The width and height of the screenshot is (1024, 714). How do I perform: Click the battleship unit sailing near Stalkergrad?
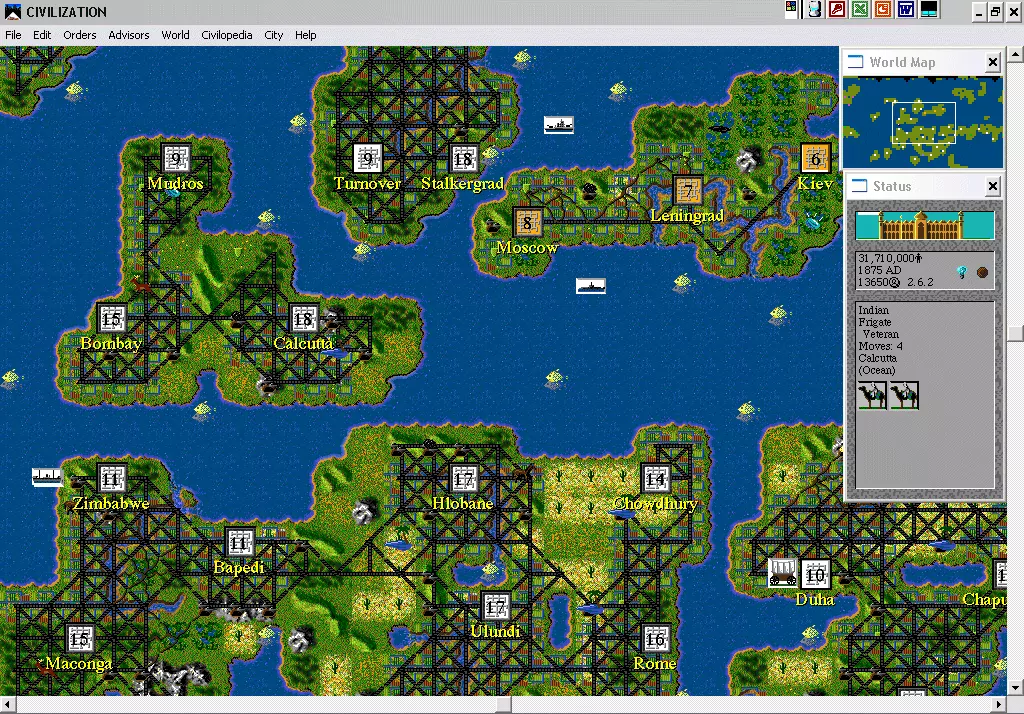point(558,125)
